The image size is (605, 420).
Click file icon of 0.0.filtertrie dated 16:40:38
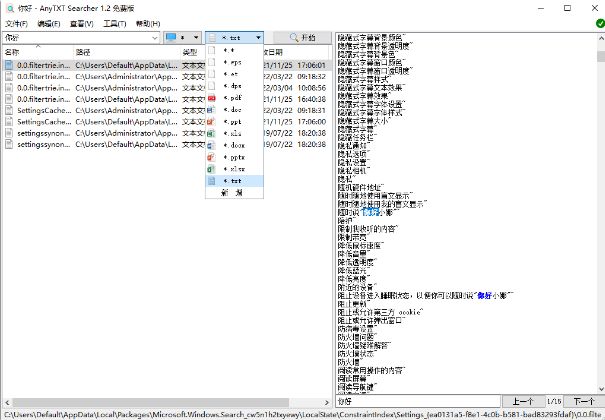pos(9,99)
